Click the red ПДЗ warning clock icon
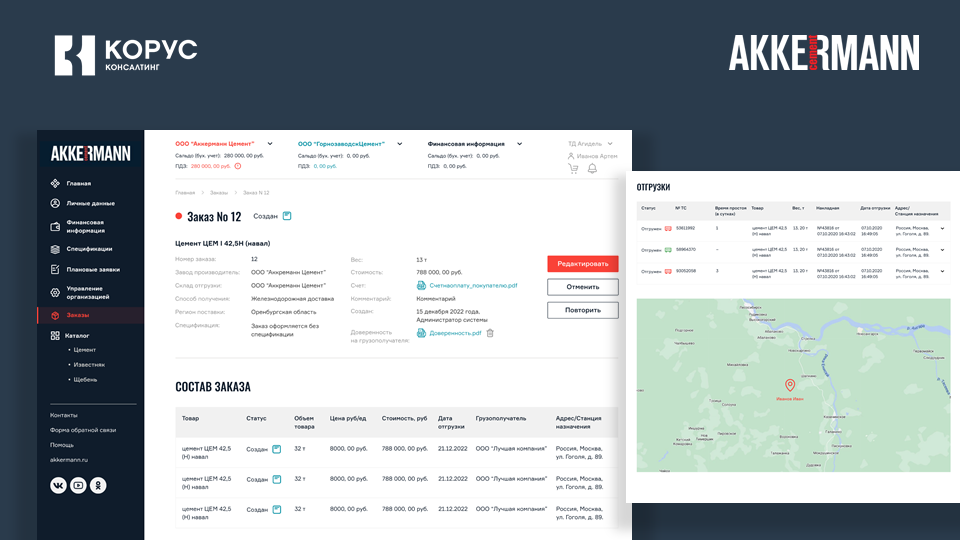Viewport: 960px width, 540px height. click(238, 166)
